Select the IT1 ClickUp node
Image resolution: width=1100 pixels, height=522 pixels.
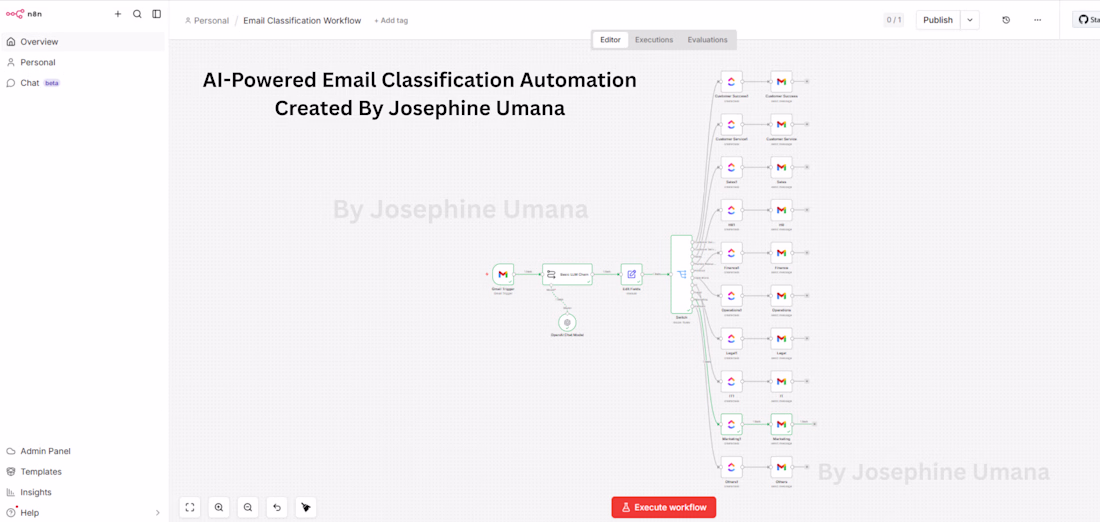pos(732,381)
